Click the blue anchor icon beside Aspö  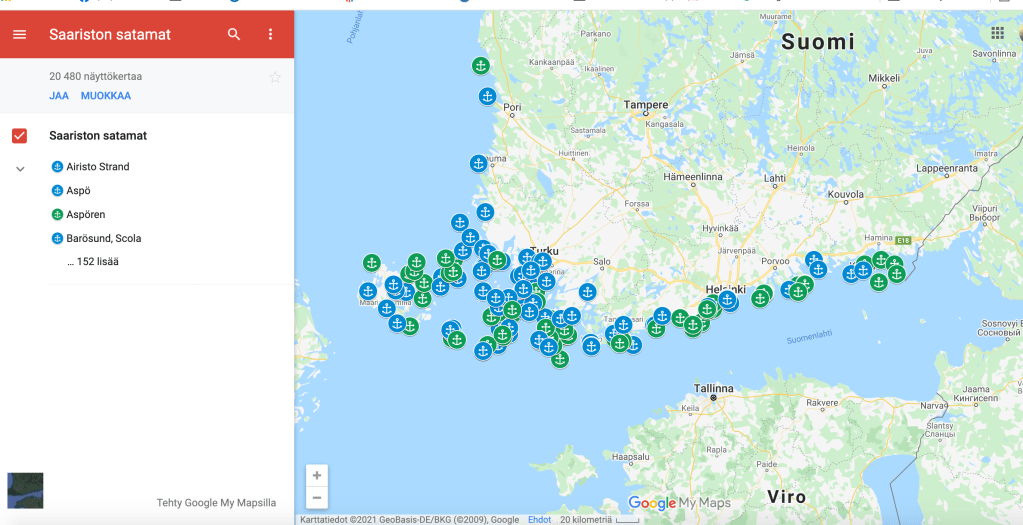click(x=57, y=191)
